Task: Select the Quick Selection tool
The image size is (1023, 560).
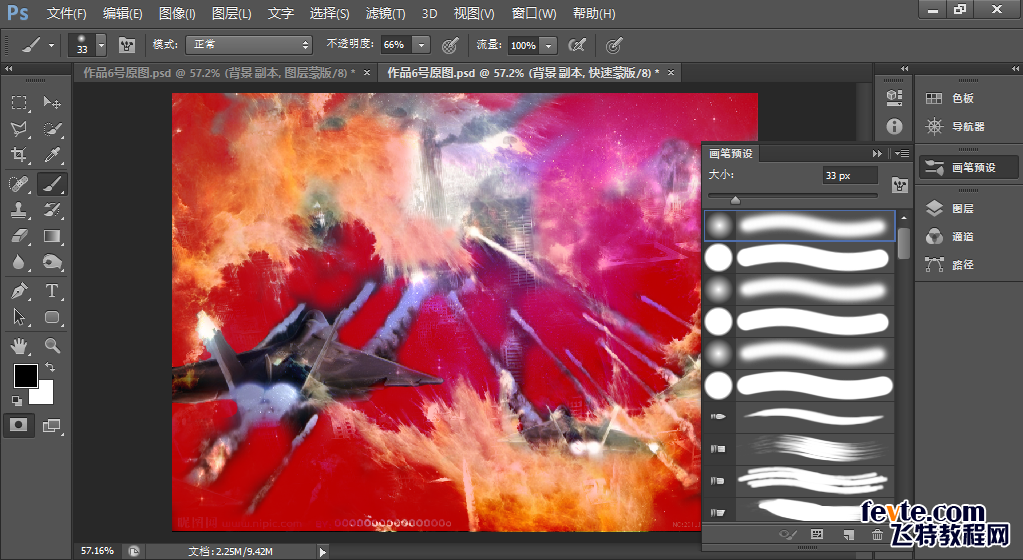Action: (x=52, y=129)
